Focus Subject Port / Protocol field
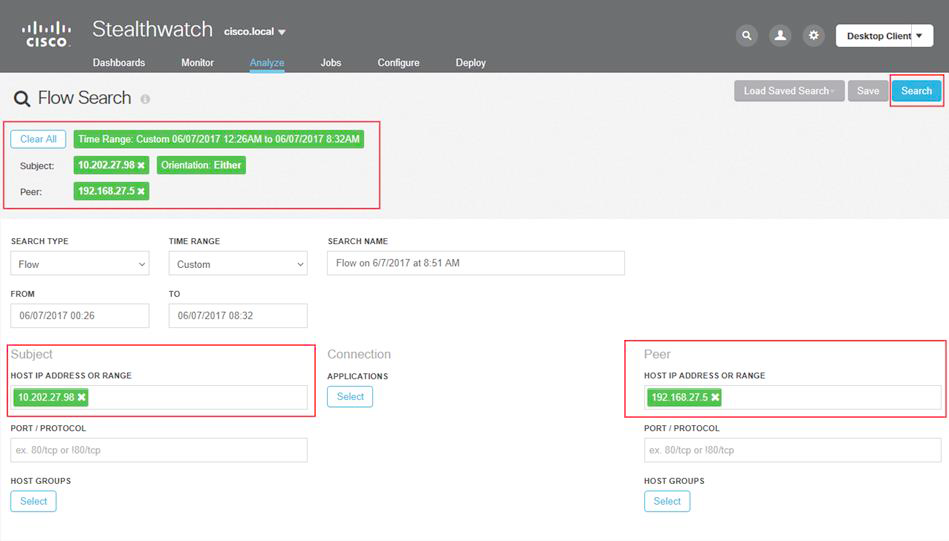 (x=159, y=450)
